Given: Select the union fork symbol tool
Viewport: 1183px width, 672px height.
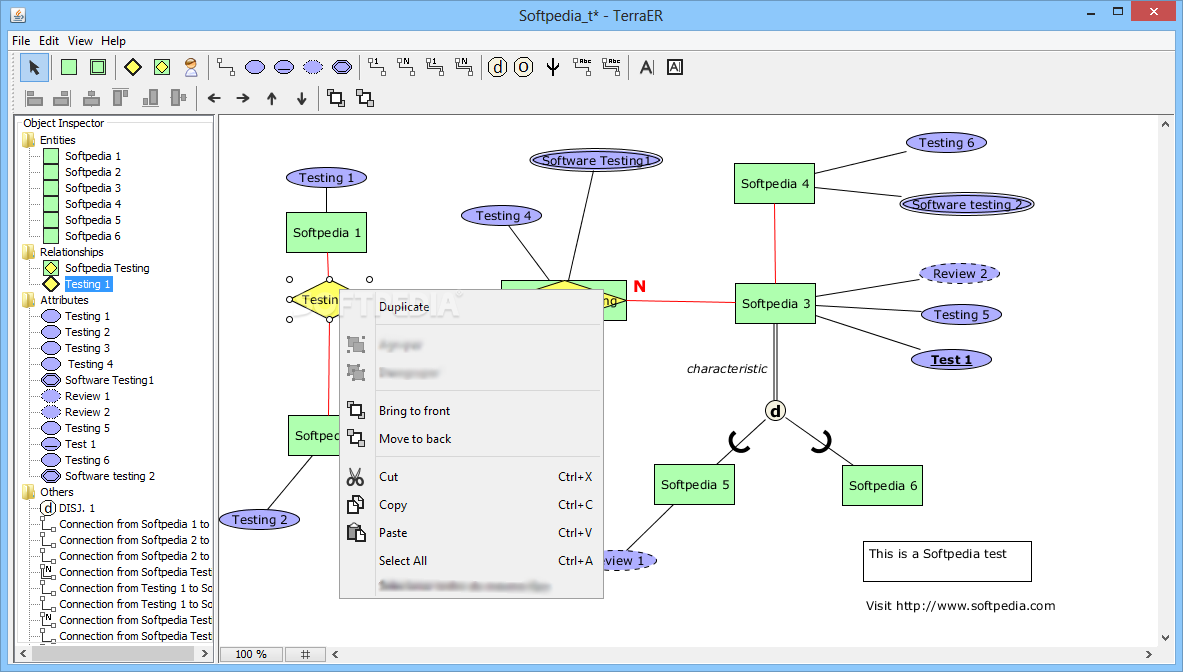Looking at the screenshot, I should [x=553, y=67].
